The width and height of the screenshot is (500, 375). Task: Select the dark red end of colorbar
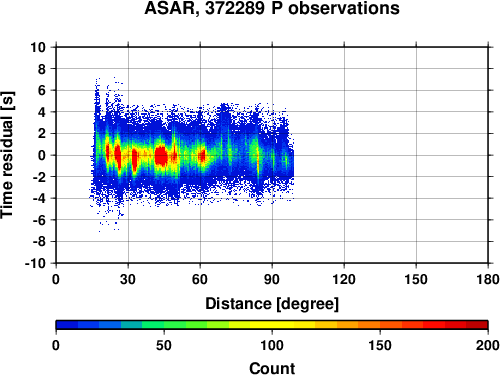tap(477, 325)
